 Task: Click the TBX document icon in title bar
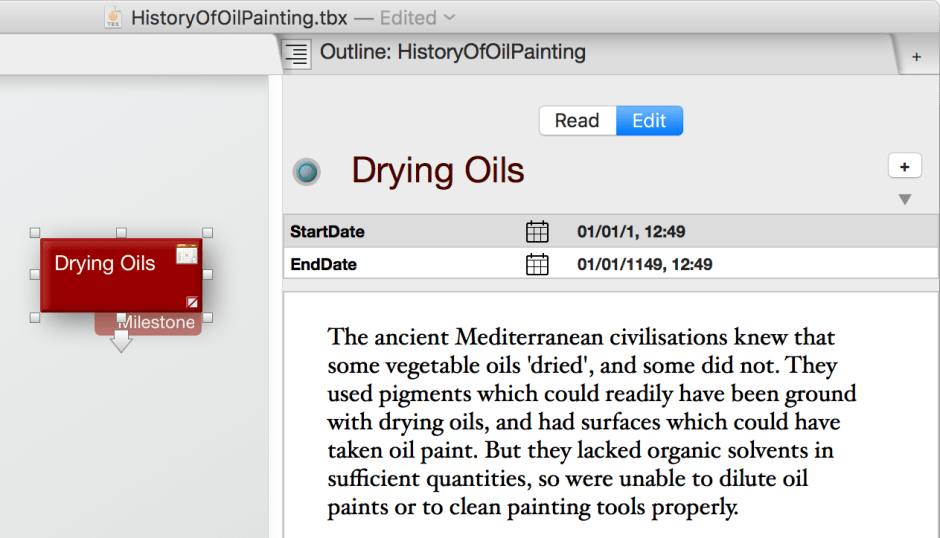click(x=114, y=17)
